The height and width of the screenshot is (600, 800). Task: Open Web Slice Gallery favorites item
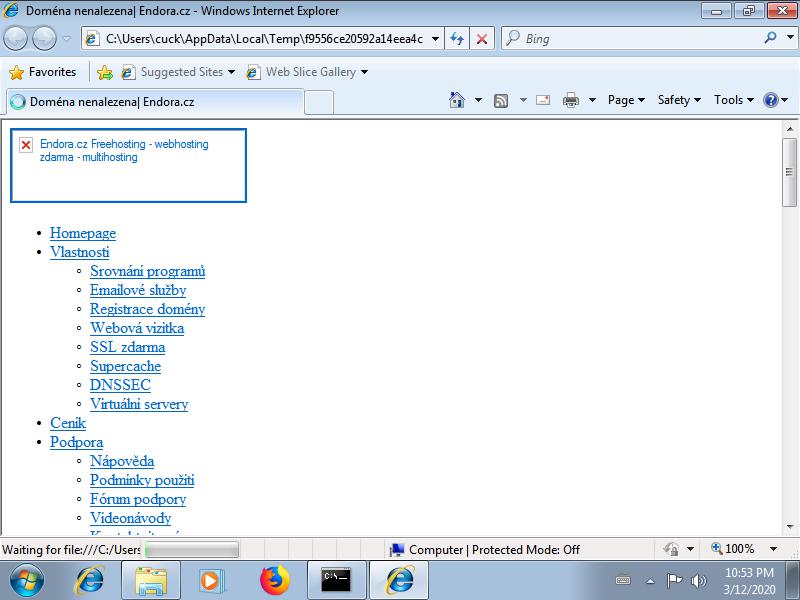[x=307, y=72]
